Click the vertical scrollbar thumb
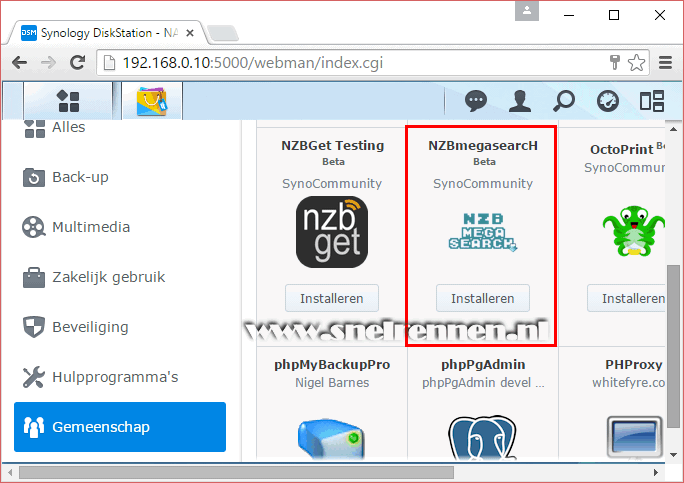 [x=674, y=347]
